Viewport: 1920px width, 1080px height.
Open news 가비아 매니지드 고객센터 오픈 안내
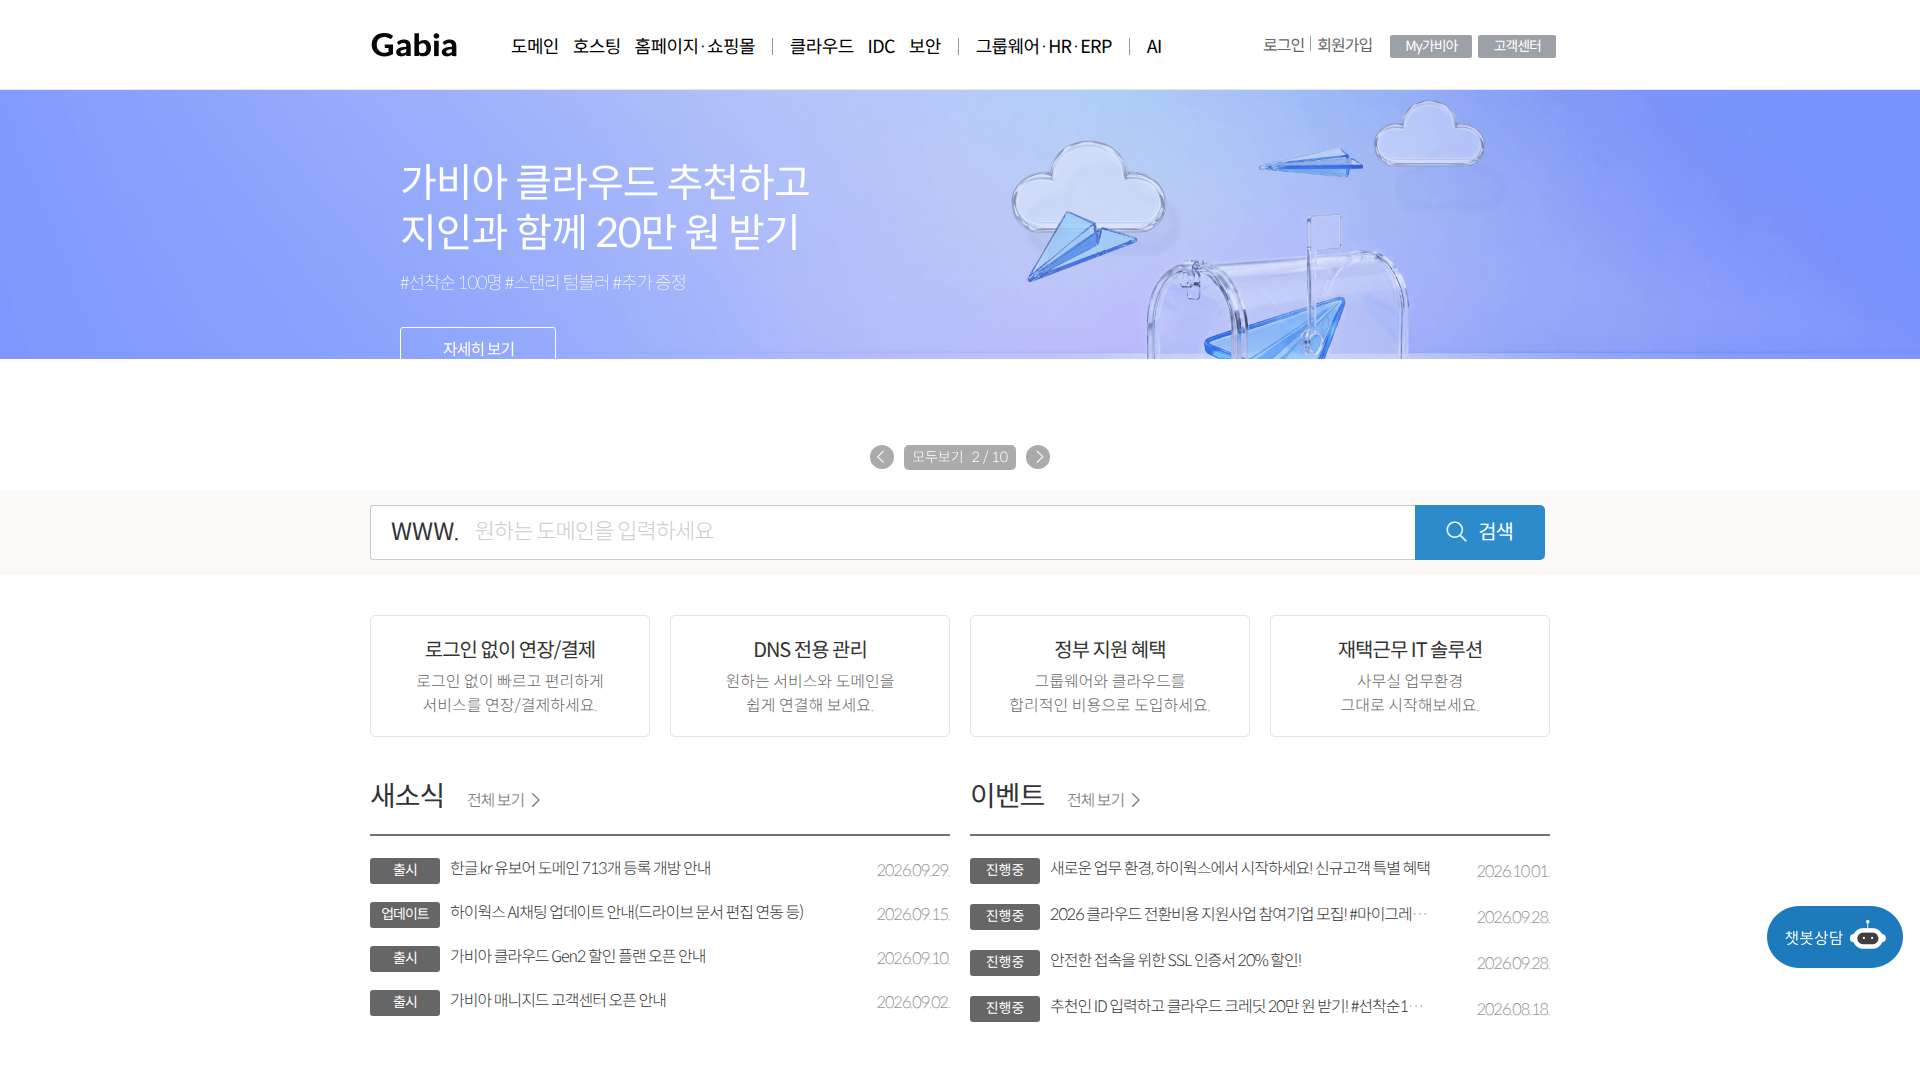click(558, 1000)
